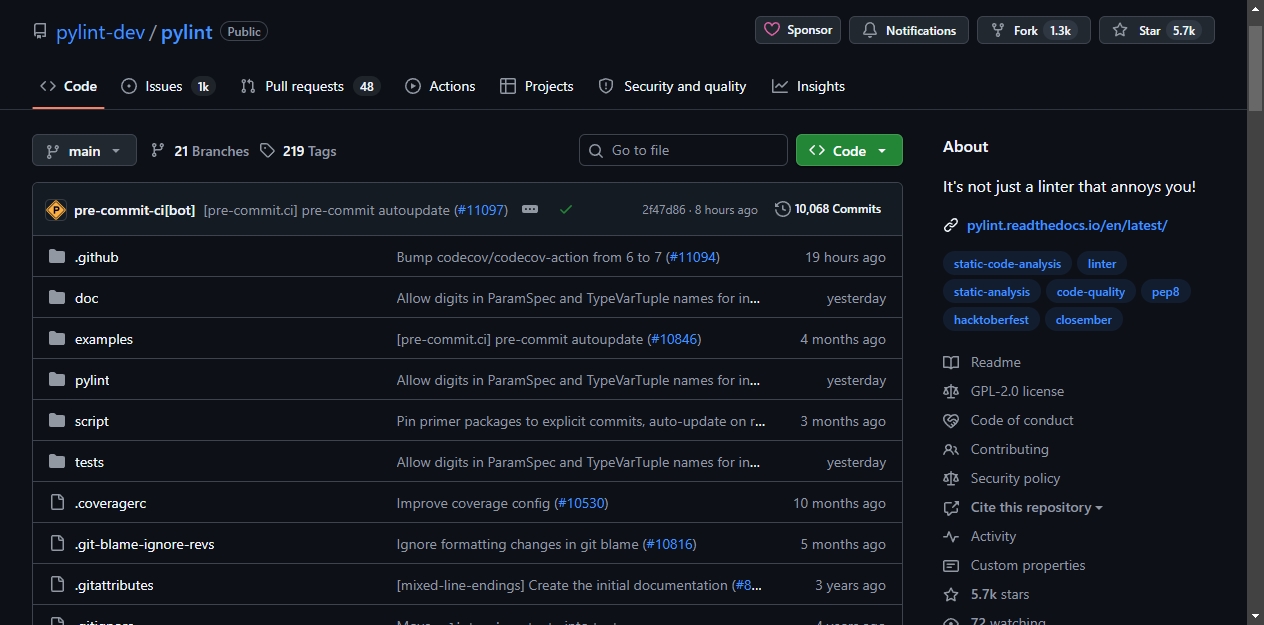Click the people icon beside Contributing
This screenshot has width=1264, height=625.
pyautogui.click(x=951, y=450)
